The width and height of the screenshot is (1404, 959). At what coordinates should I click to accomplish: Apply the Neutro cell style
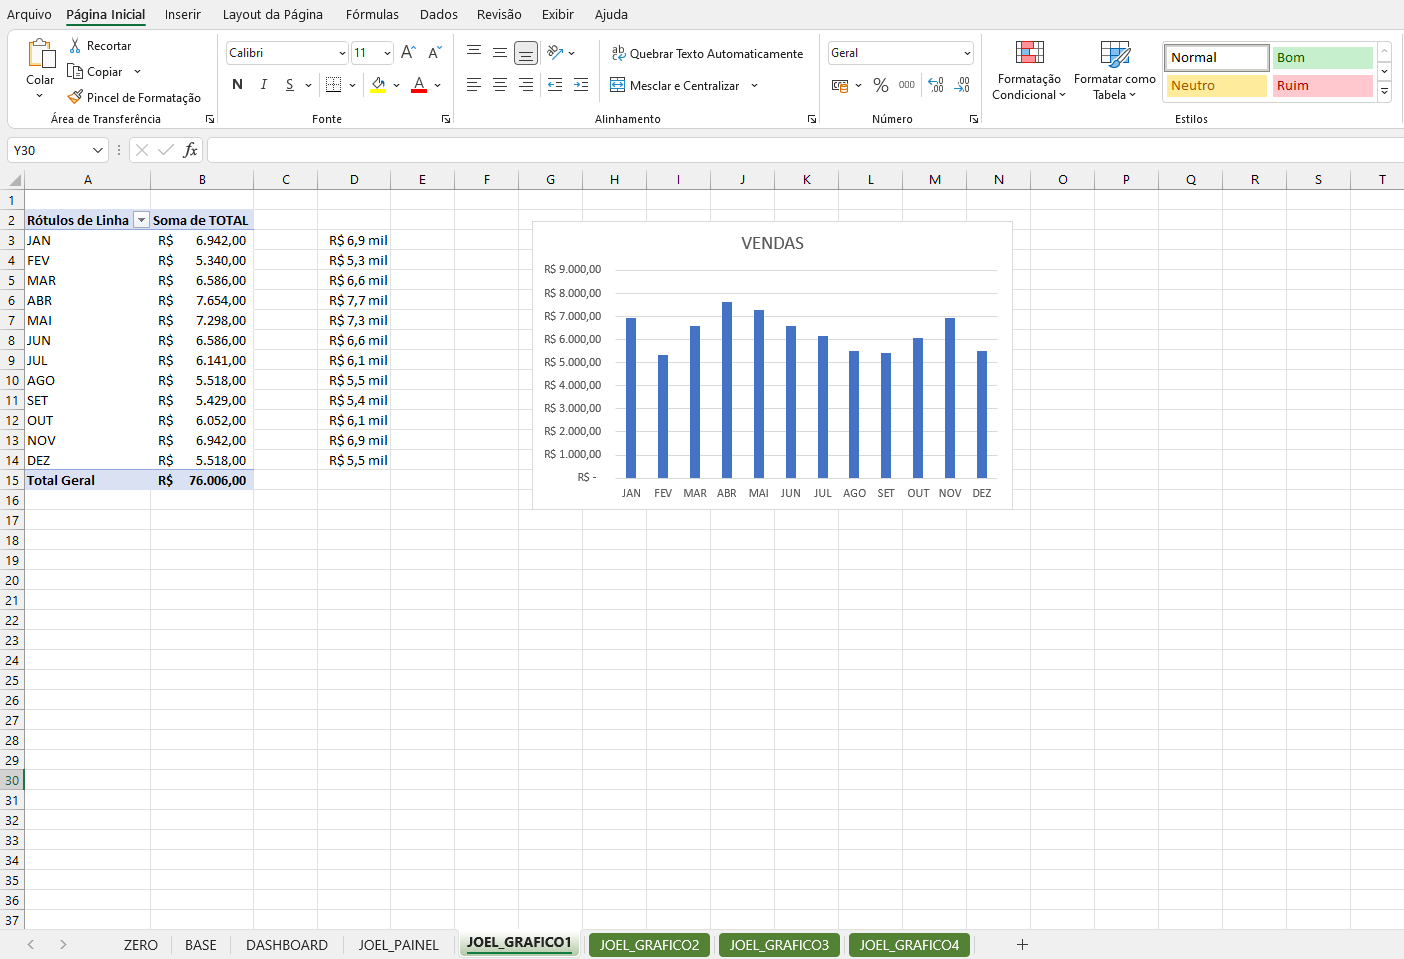(x=1216, y=86)
